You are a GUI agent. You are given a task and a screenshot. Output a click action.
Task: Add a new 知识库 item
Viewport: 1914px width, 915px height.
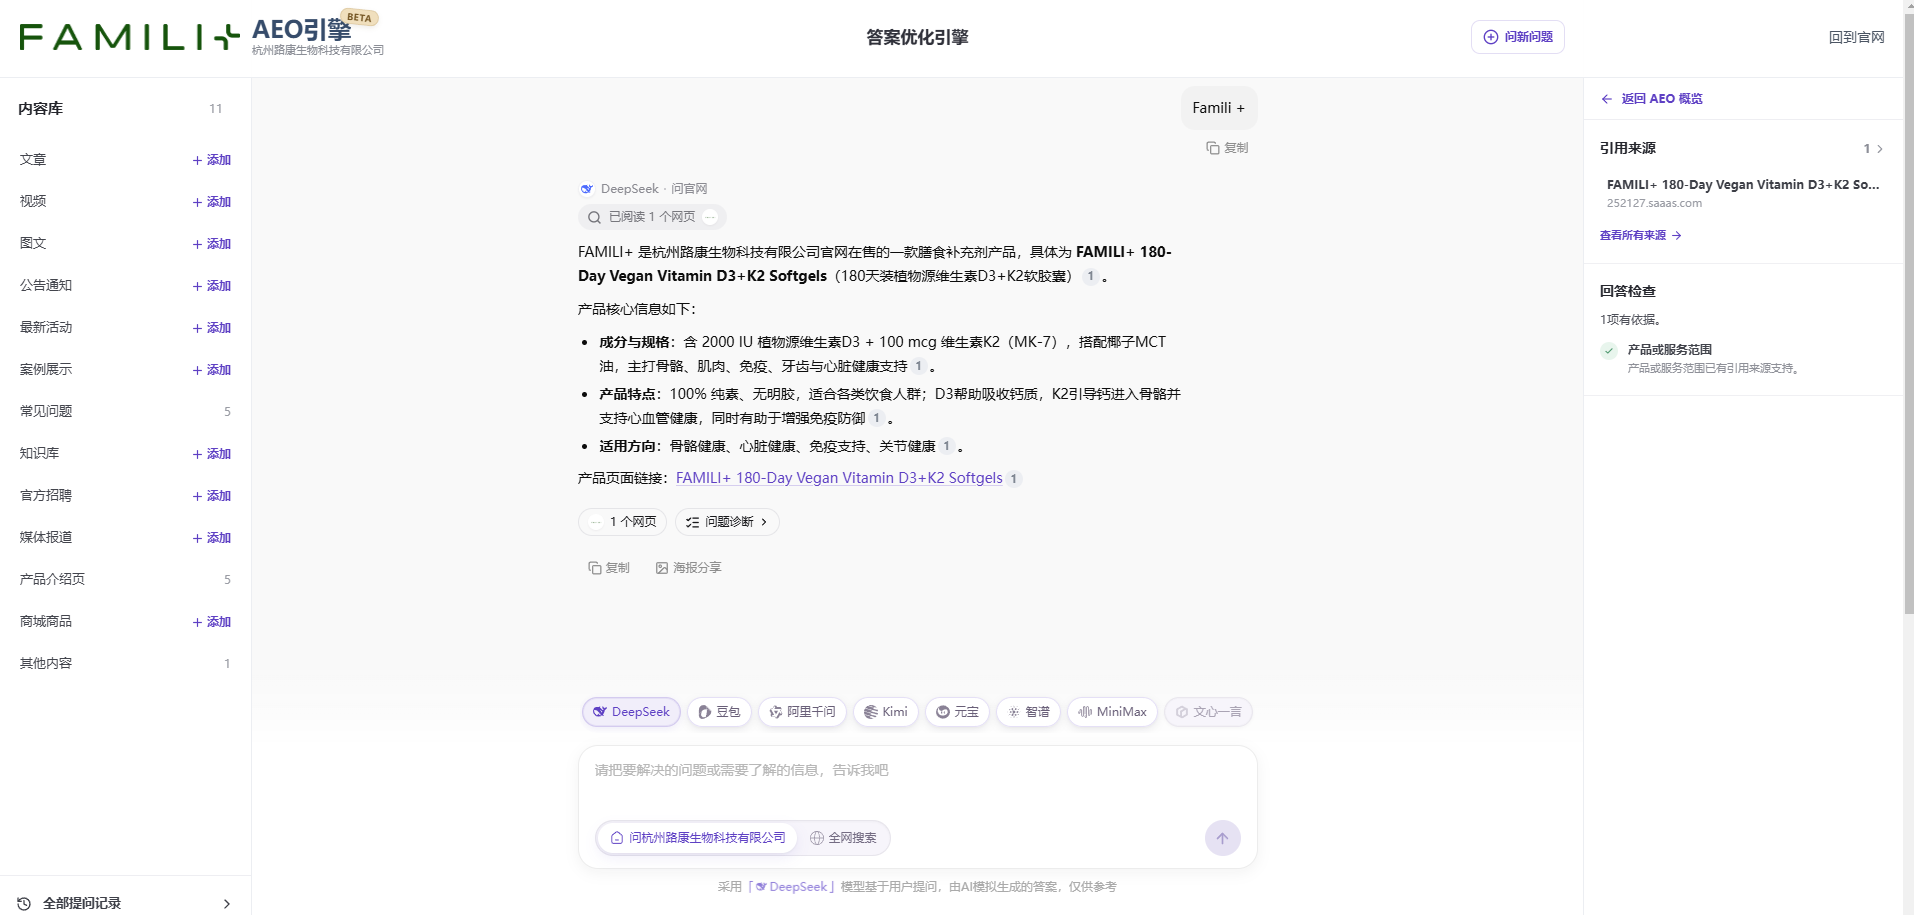point(212,454)
